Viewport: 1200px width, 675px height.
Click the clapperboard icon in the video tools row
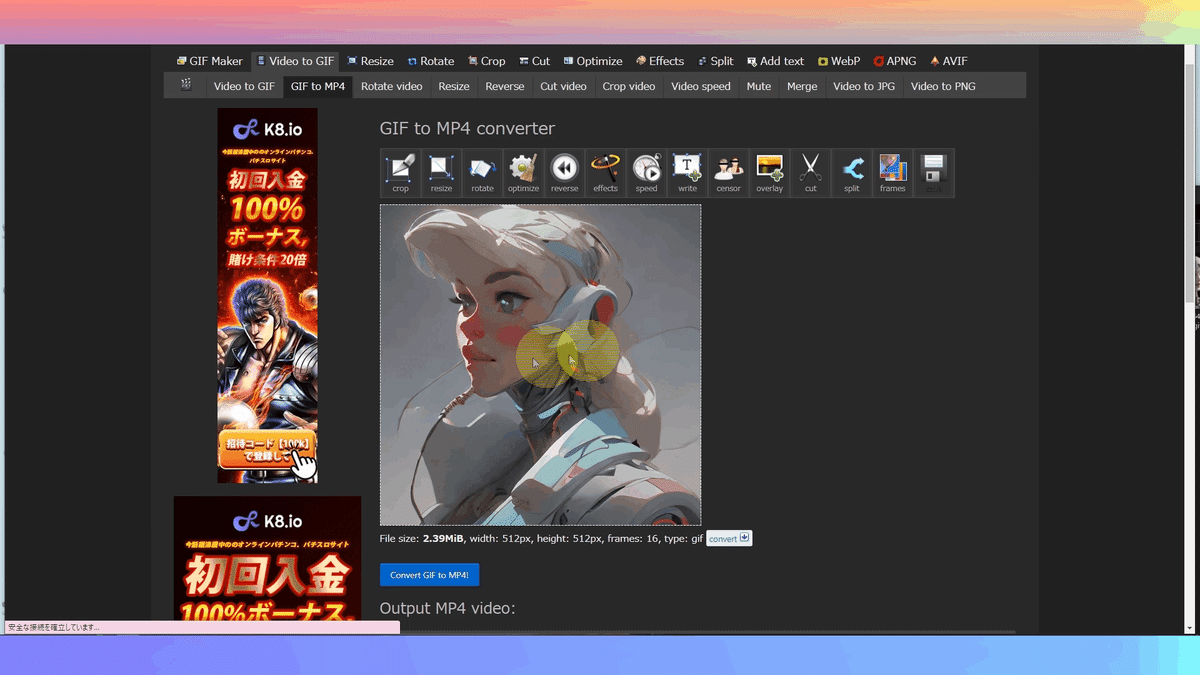point(186,85)
